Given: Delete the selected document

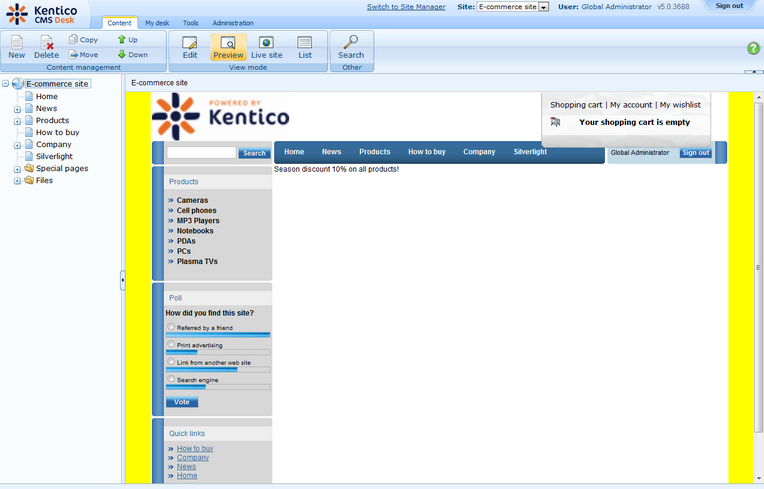Looking at the screenshot, I should pyautogui.click(x=46, y=47).
